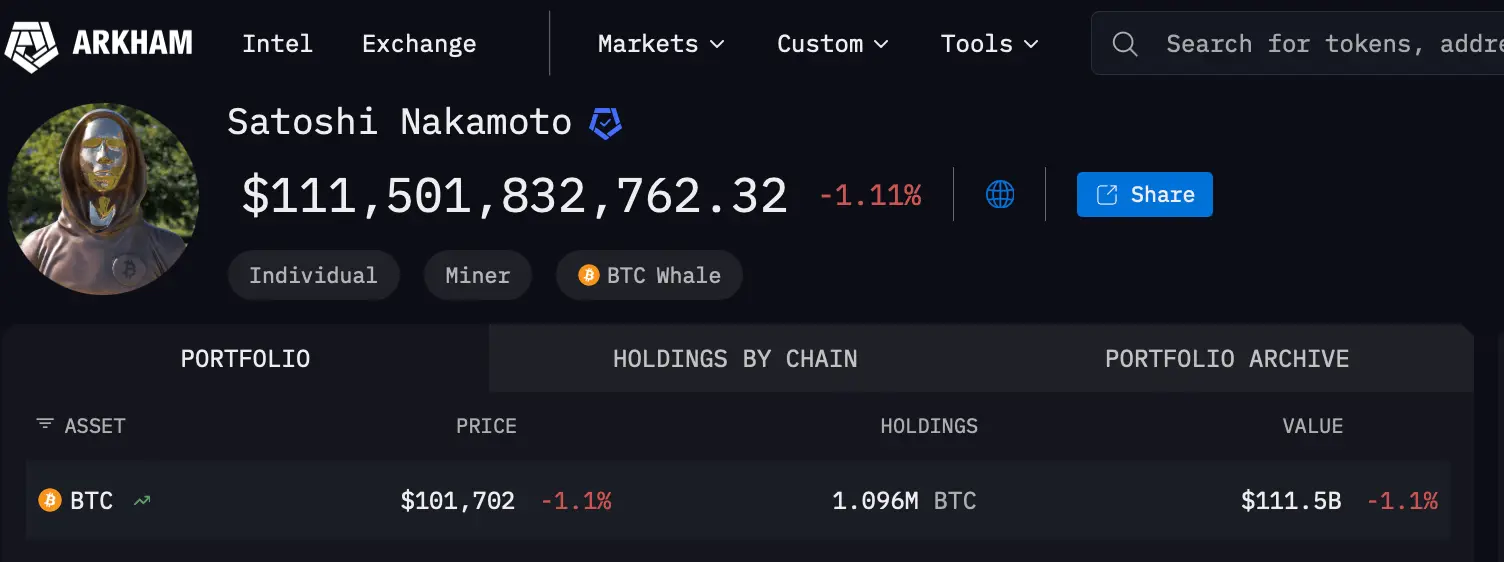The image size is (1504, 562).
Task: Click the search magnifier icon
Action: coord(1125,44)
